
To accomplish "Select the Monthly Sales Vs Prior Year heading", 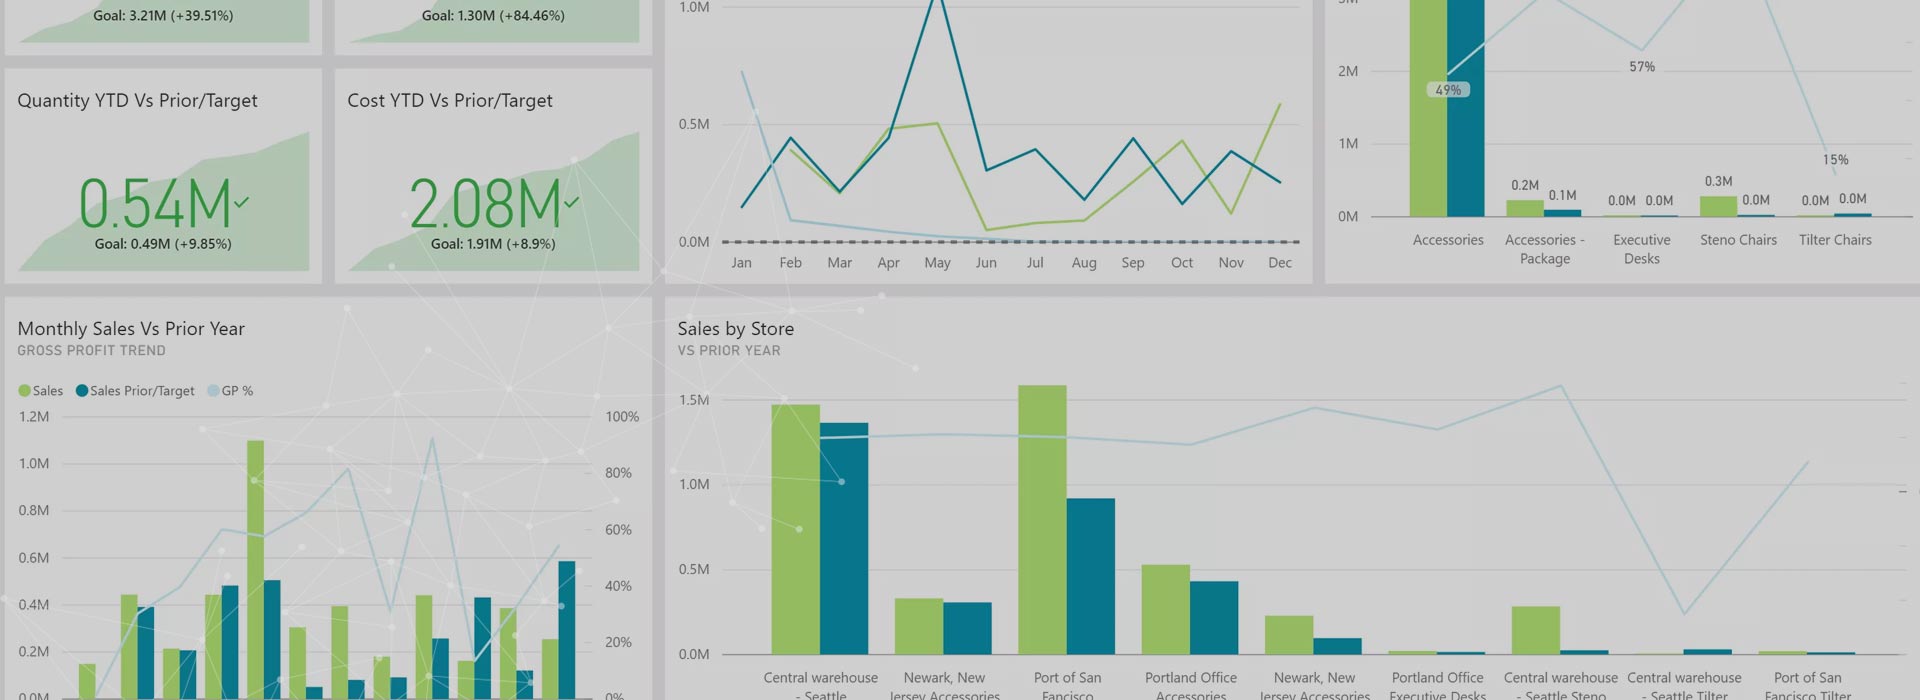I will tap(131, 329).
